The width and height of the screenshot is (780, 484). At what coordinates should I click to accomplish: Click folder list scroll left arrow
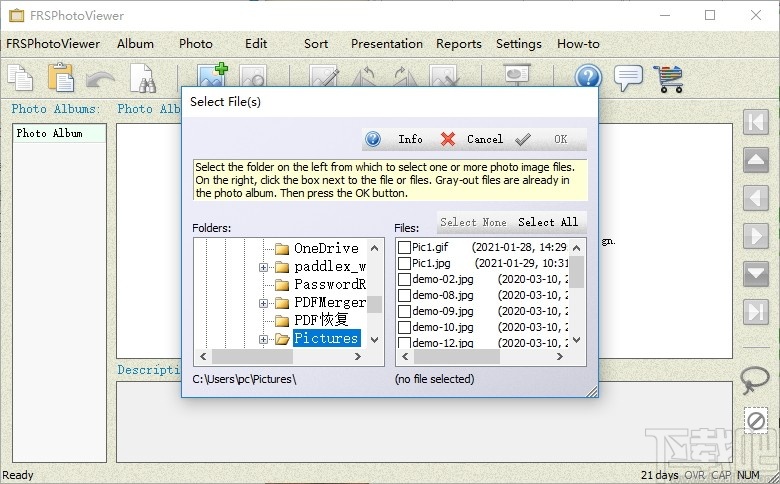click(x=203, y=356)
